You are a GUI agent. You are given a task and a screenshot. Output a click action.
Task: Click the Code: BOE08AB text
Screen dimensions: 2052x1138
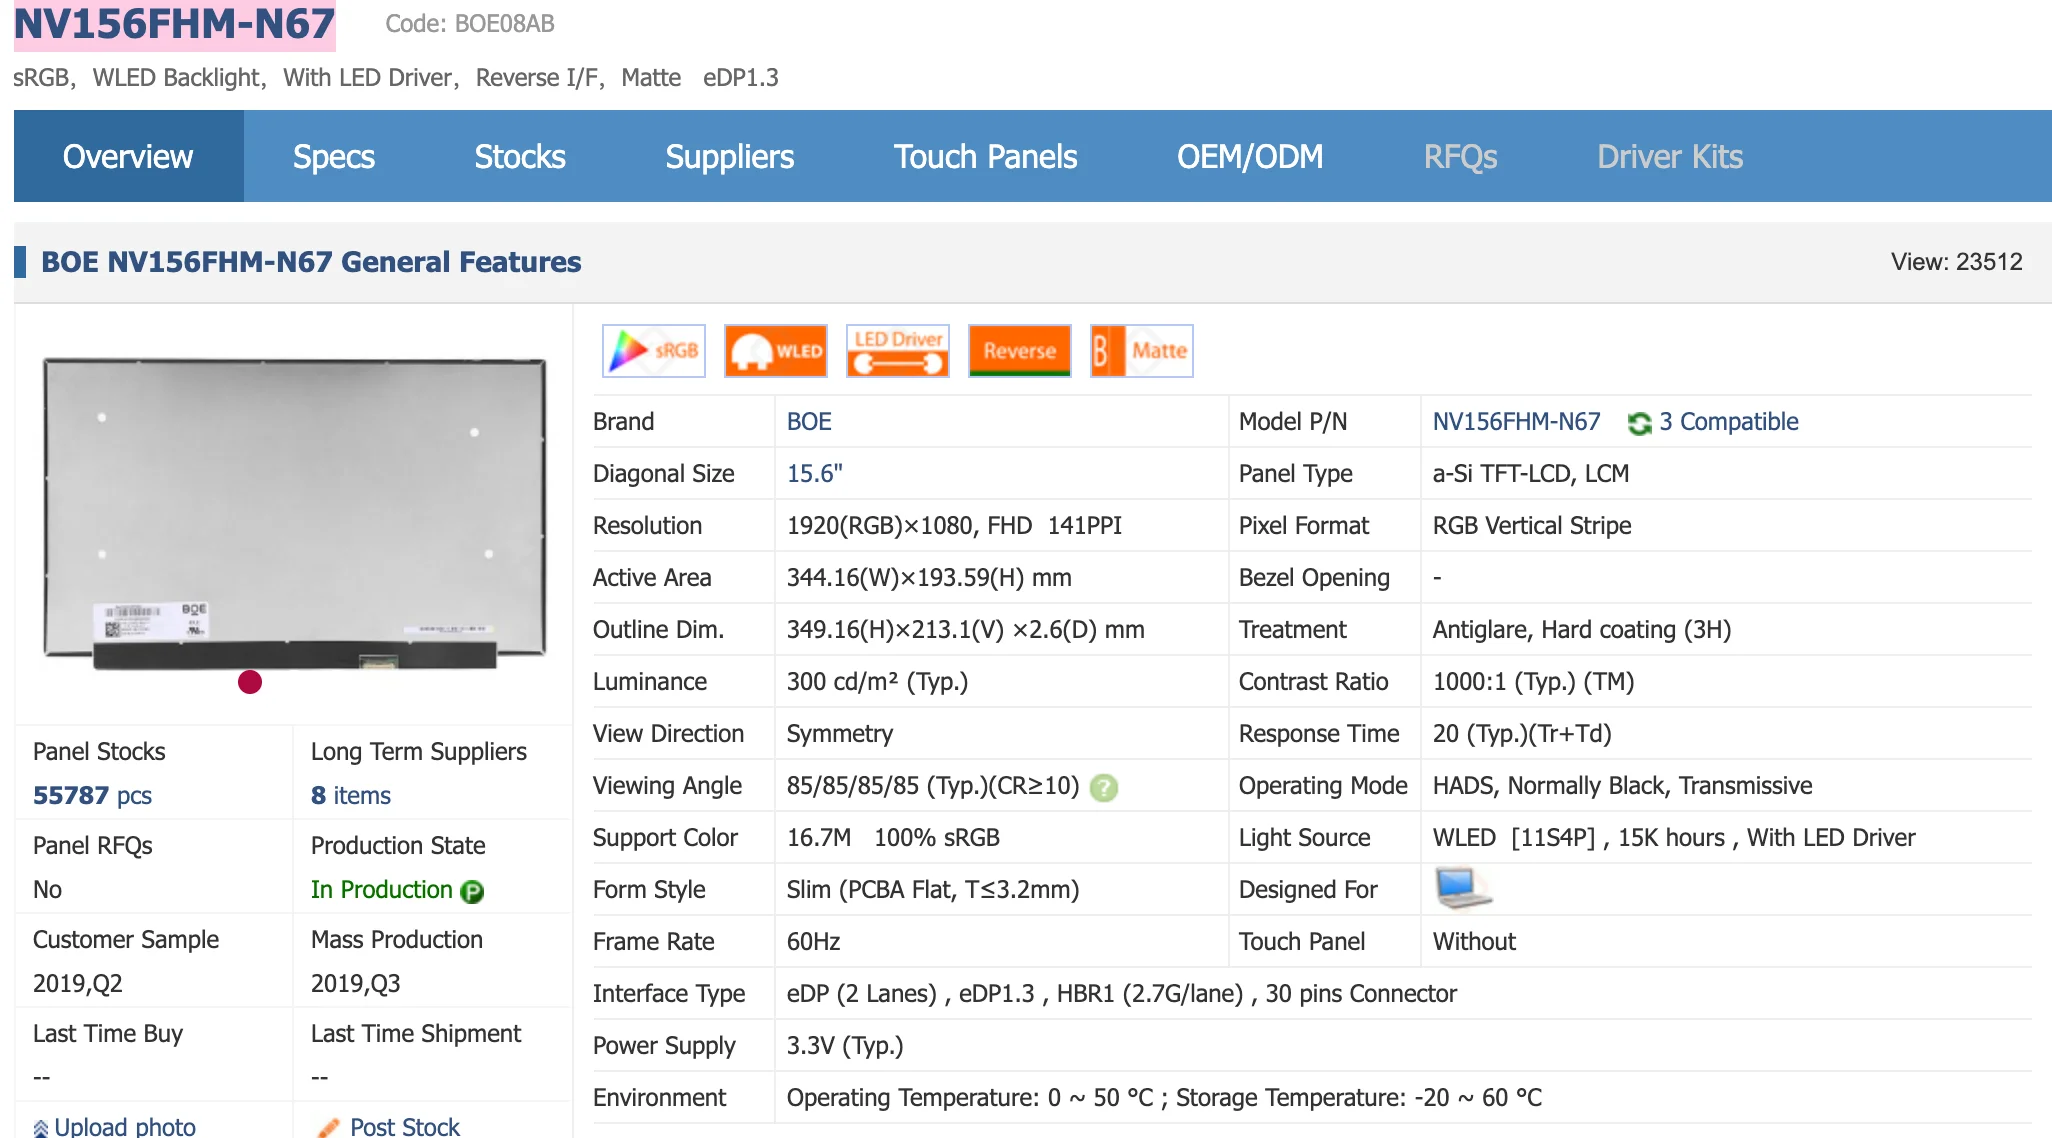[x=470, y=24]
